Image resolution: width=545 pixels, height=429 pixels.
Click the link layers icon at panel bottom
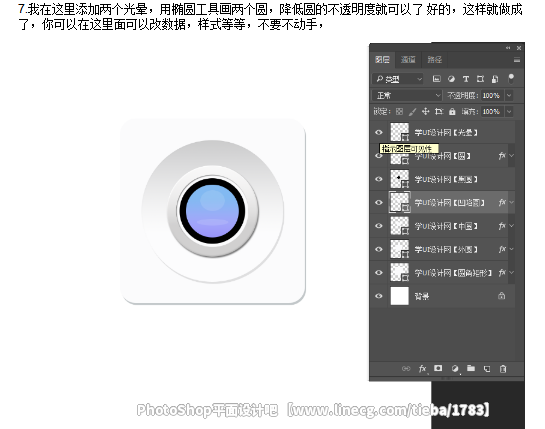coord(406,369)
